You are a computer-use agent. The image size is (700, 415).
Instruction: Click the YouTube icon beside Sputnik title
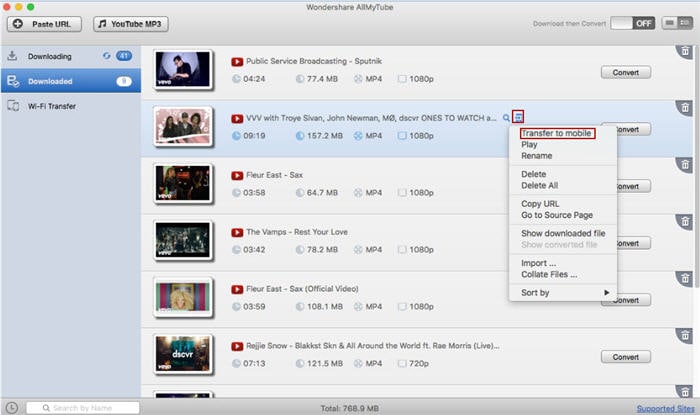pos(237,62)
